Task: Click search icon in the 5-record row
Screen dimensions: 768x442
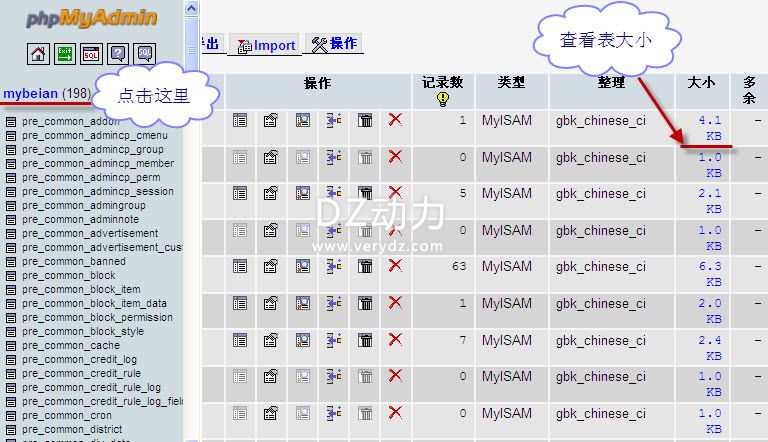Action: pos(302,193)
